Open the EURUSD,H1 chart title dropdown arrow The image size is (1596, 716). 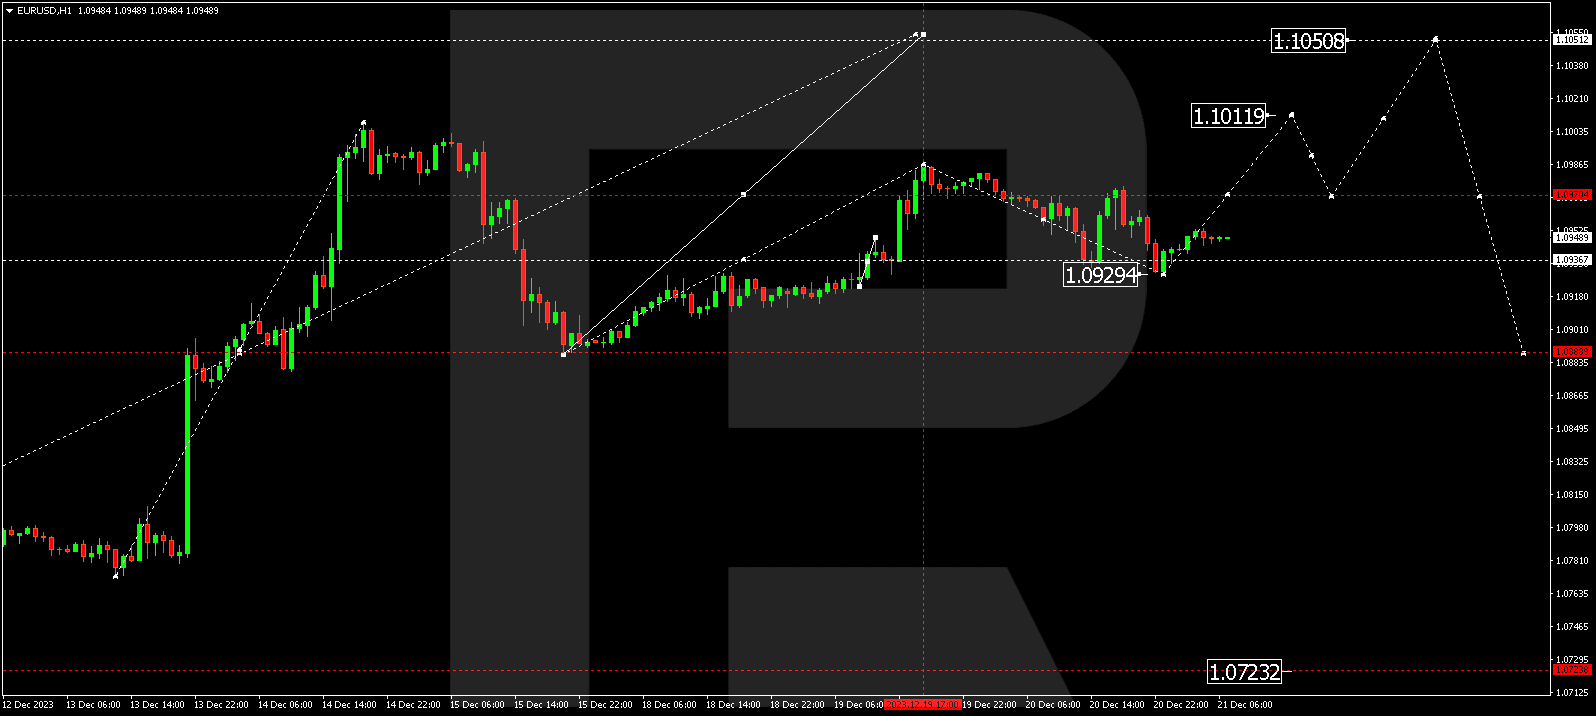point(9,10)
